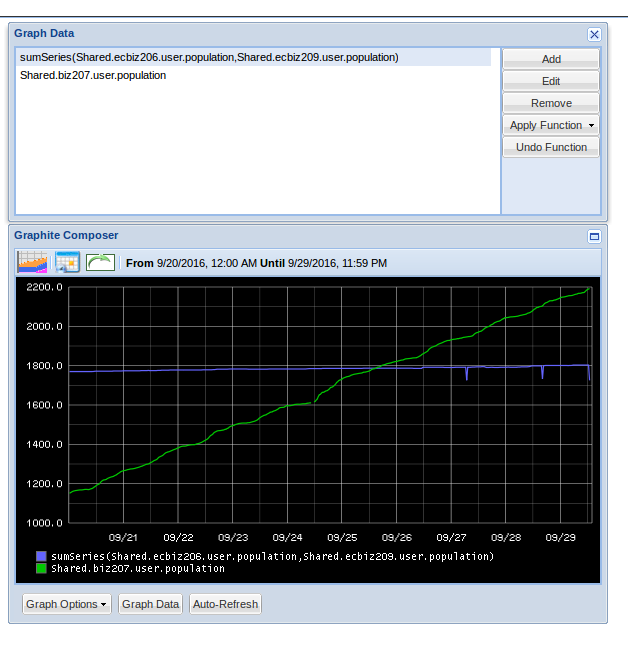Click the Graph Data panel title bar
The width and height of the screenshot is (628, 662).
click(300, 34)
